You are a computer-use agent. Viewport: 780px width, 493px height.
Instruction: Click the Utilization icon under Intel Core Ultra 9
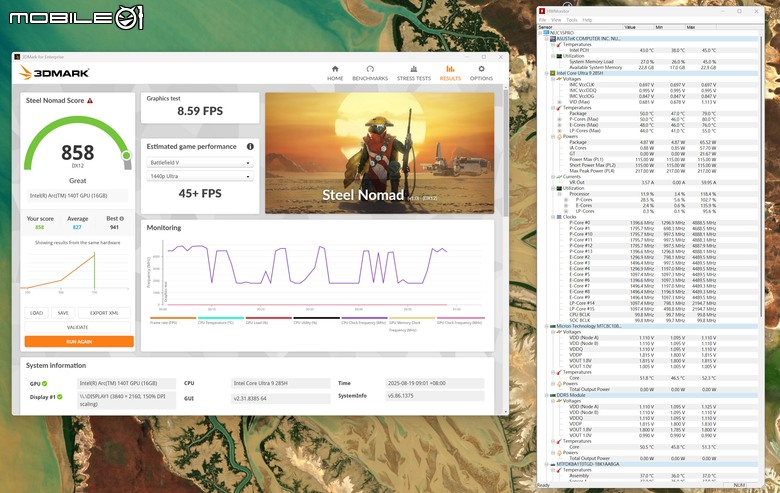pyautogui.click(x=559, y=188)
